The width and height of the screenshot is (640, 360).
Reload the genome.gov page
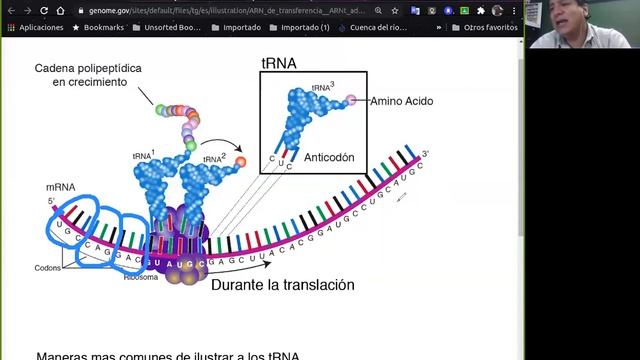click(x=44, y=11)
